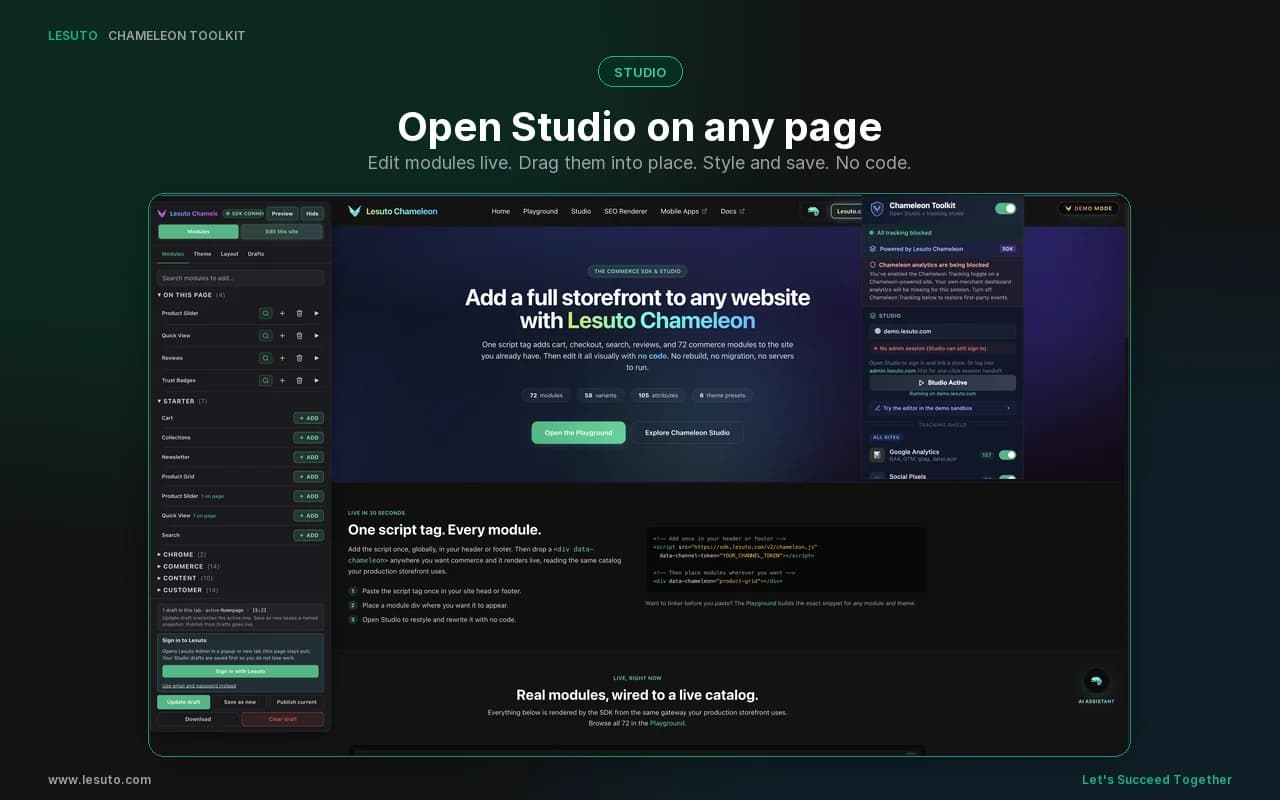Click Open the Playground button
The height and width of the screenshot is (800, 1280).
(578, 432)
